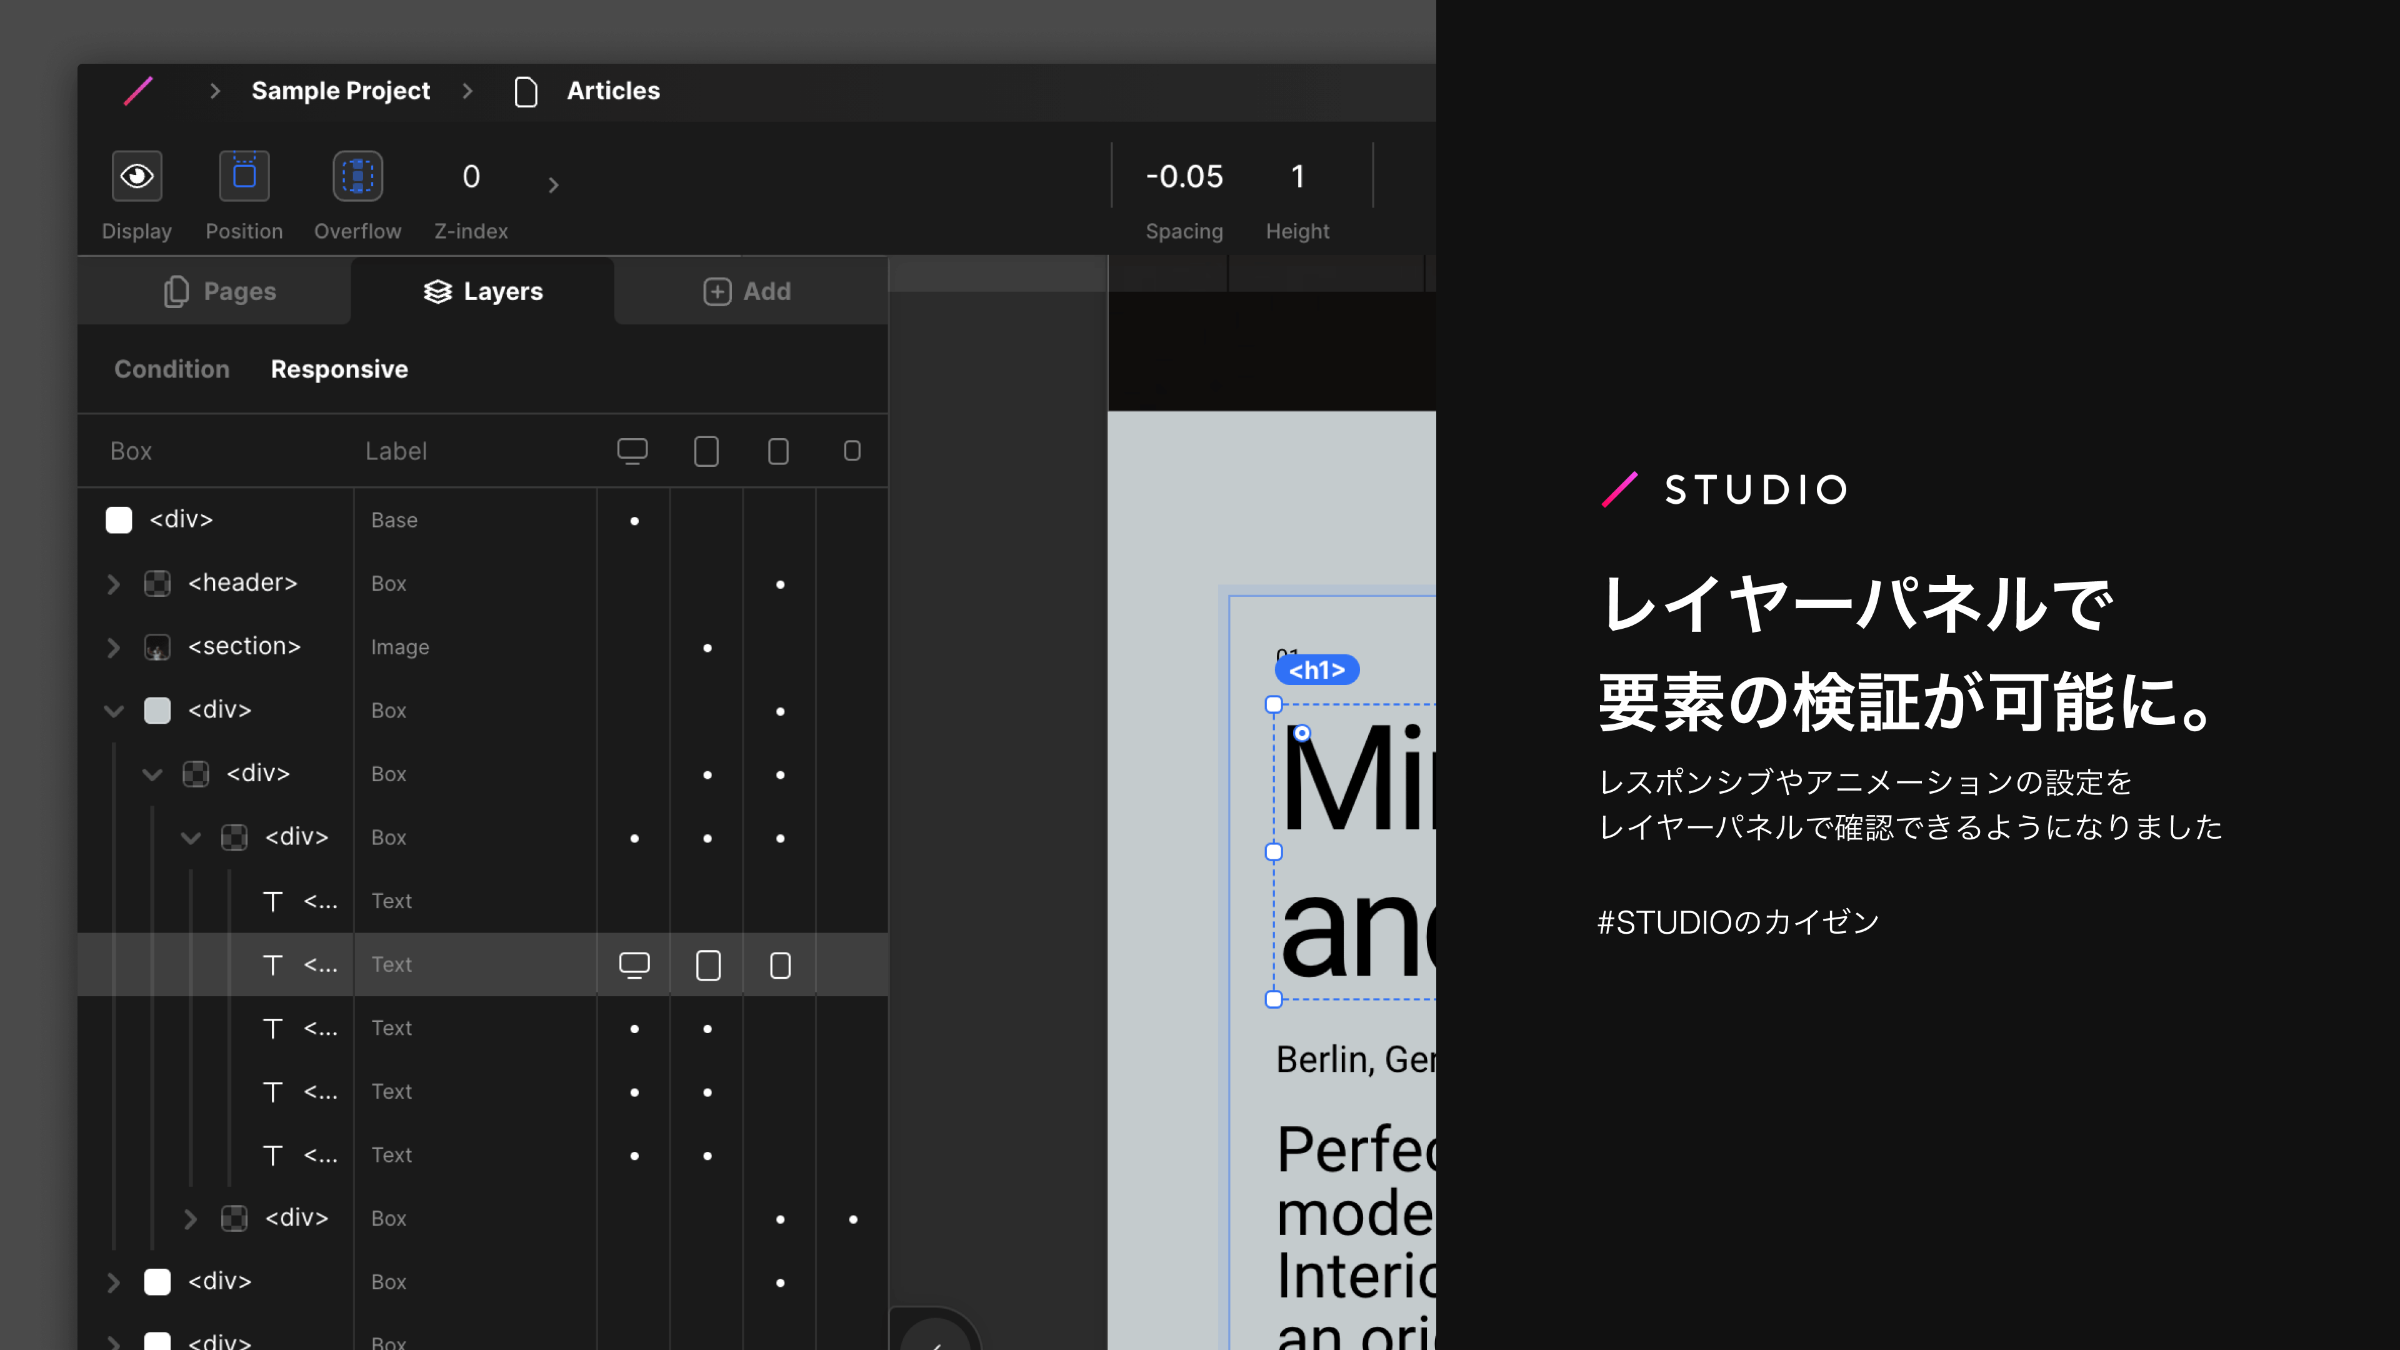This screenshot has height=1350, width=2400.
Task: Click the small tablet icon on the highlighted Text row
Action: pyautogui.click(x=780, y=965)
